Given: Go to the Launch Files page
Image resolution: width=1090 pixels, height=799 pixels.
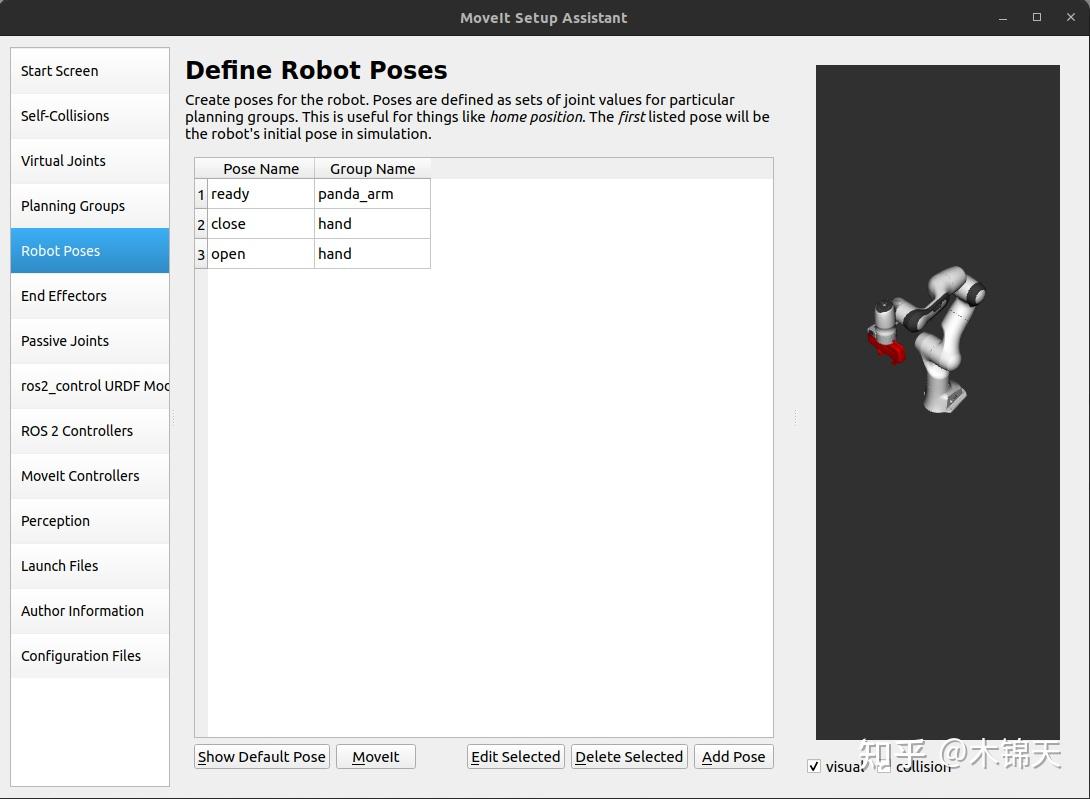Looking at the screenshot, I should click(60, 565).
